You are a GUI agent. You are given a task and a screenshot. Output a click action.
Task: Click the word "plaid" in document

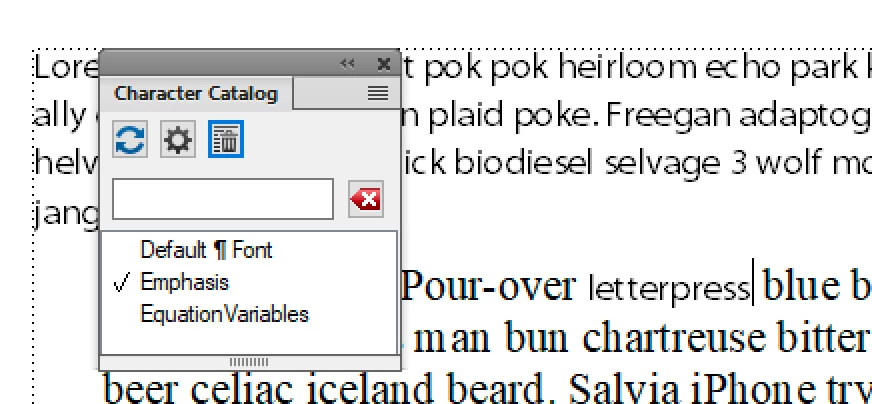pos(465,117)
